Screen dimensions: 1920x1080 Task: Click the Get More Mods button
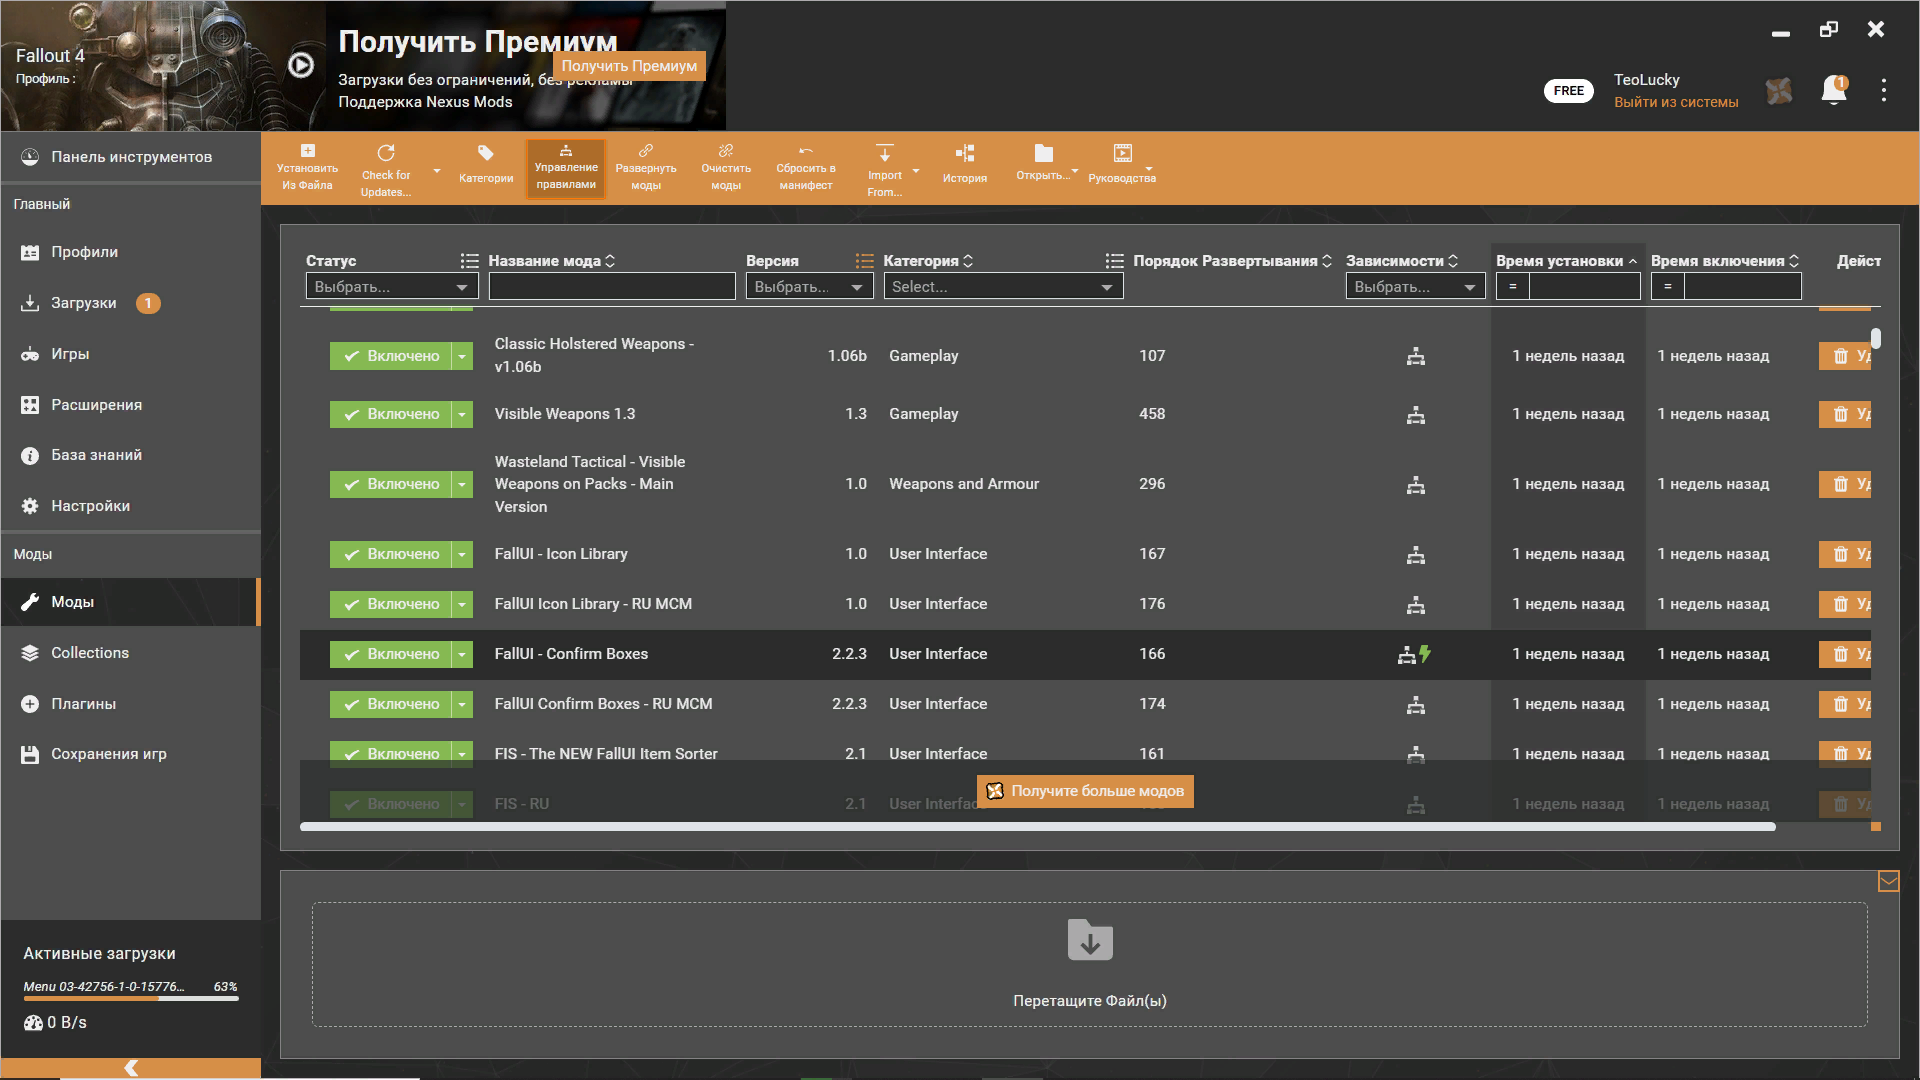point(1085,791)
